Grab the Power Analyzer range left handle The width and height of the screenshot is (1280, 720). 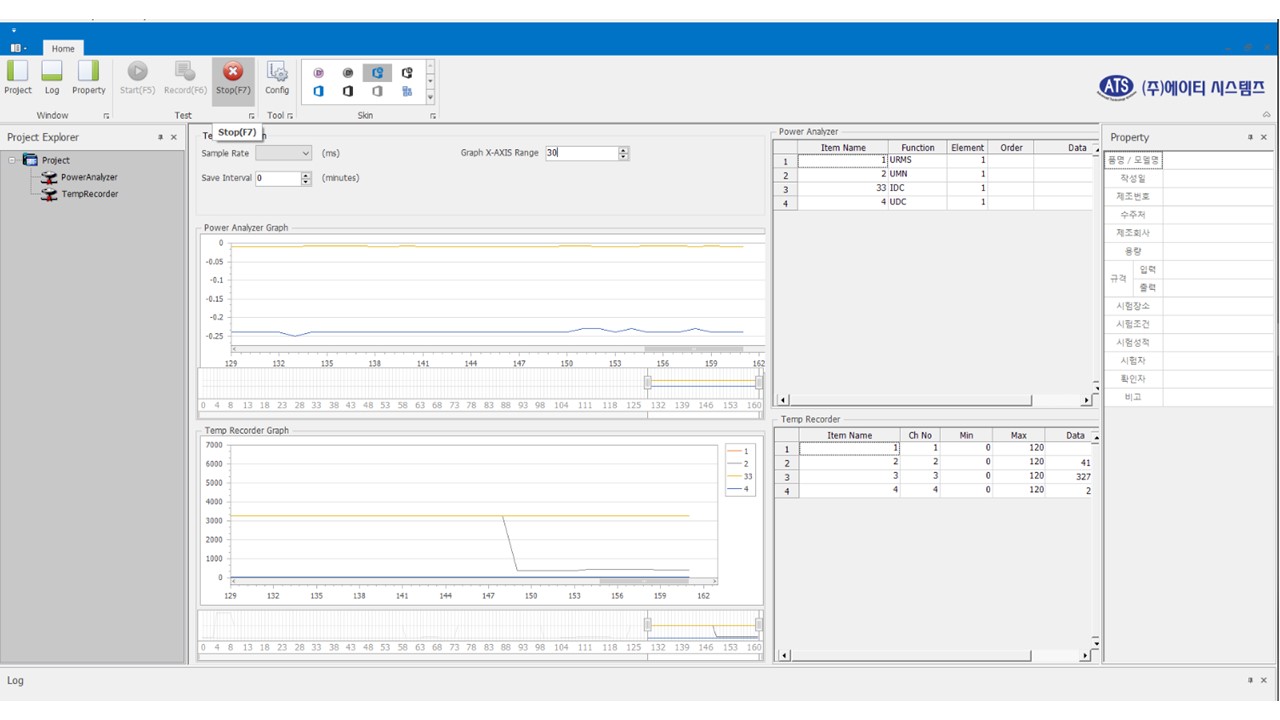648,382
